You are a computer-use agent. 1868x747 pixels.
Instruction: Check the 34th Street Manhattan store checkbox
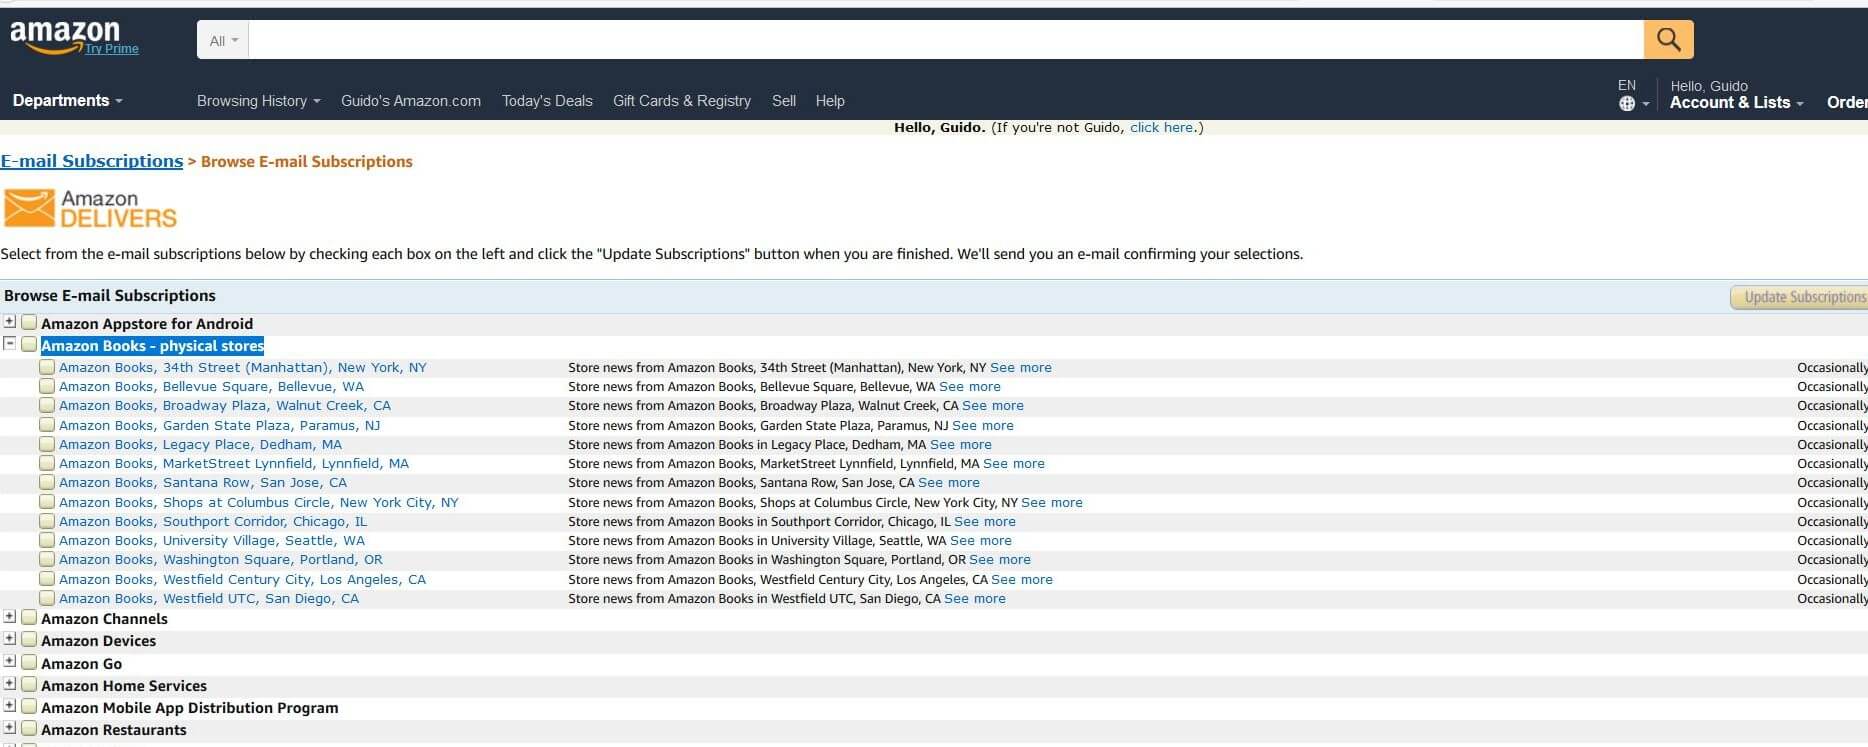tap(47, 367)
